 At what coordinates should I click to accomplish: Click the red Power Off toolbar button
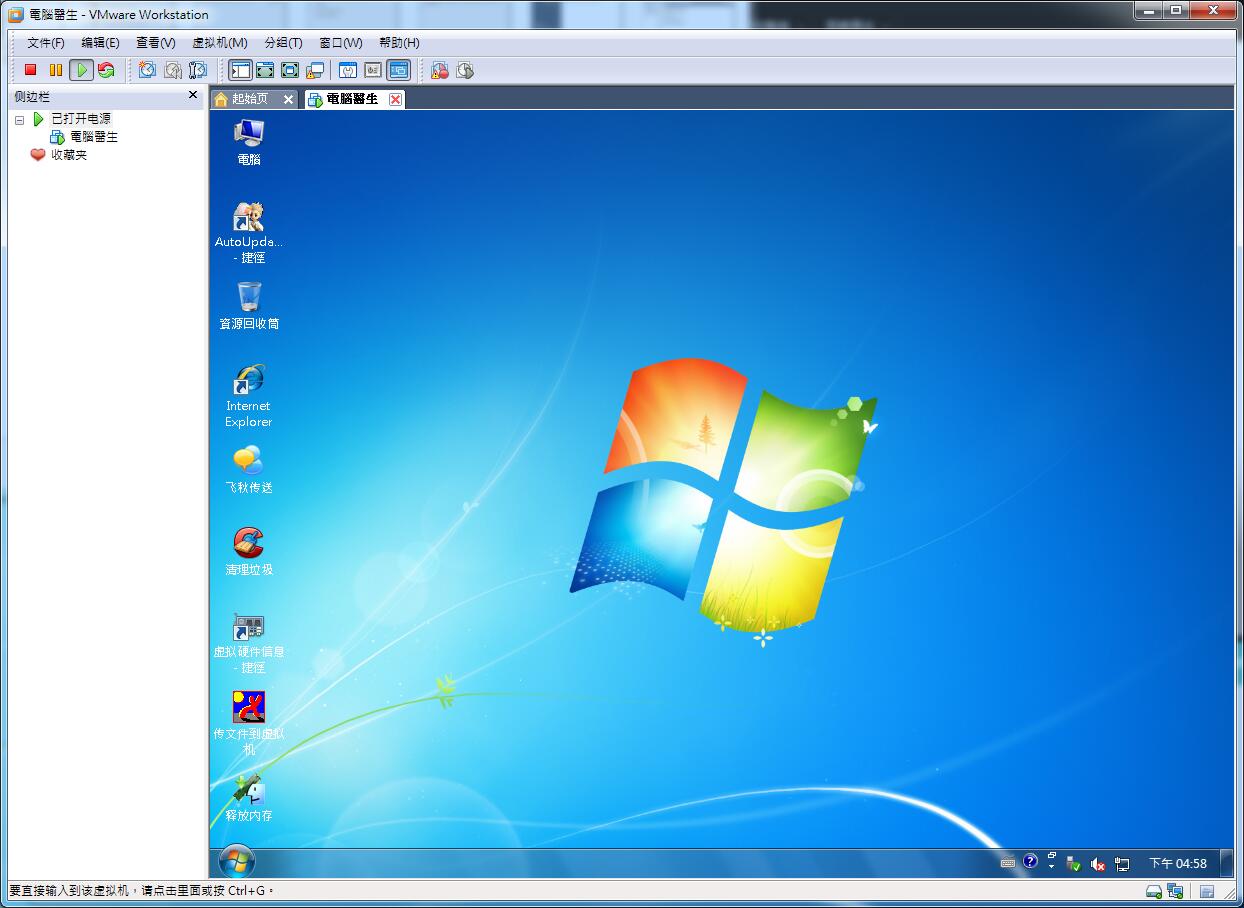[x=31, y=70]
